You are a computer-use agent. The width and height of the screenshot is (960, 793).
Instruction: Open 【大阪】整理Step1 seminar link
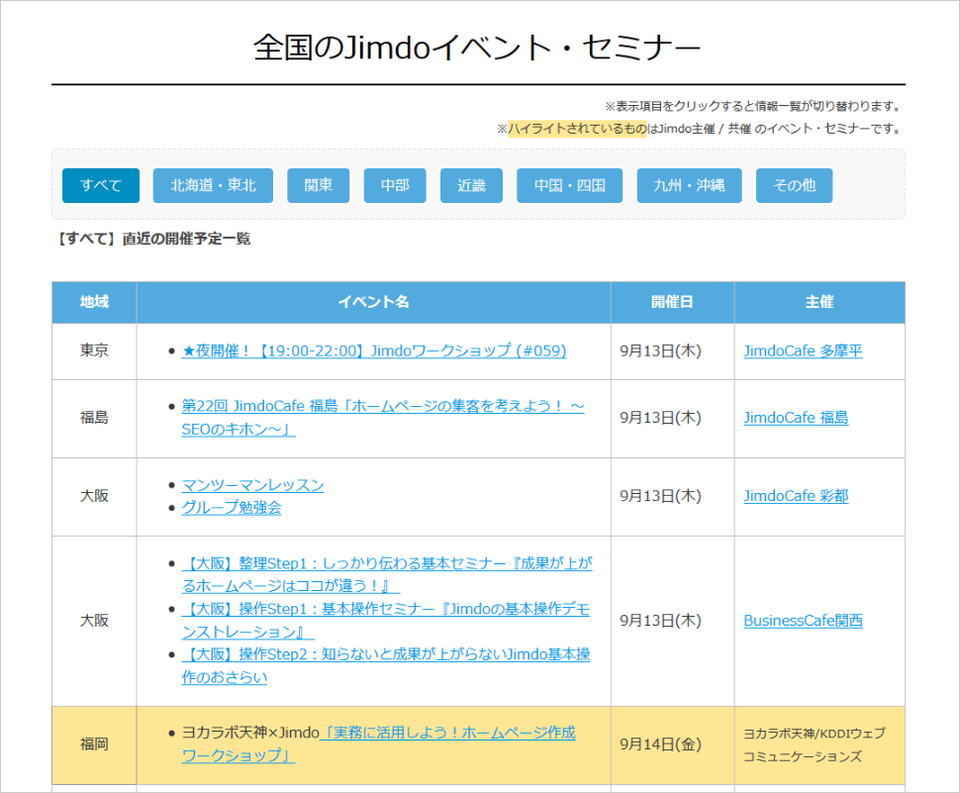tap(387, 574)
